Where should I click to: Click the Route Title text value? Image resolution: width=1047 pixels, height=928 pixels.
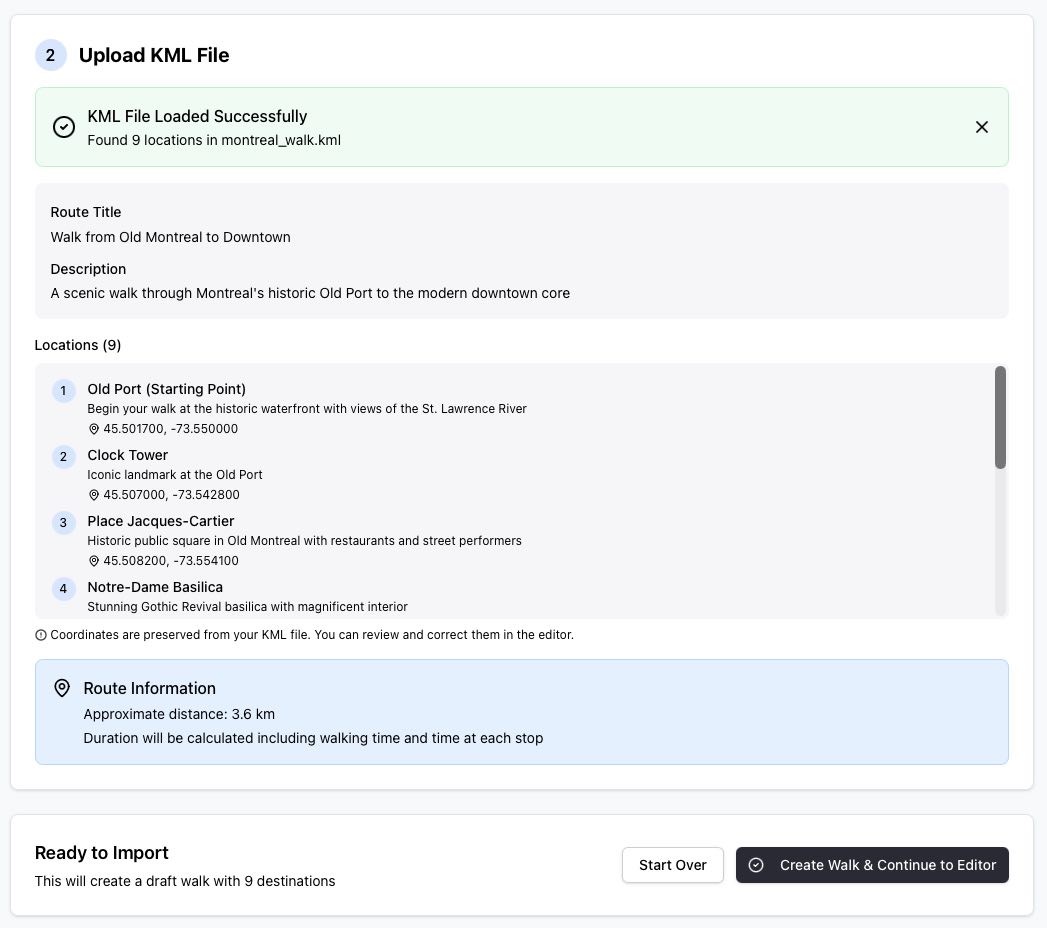170,237
